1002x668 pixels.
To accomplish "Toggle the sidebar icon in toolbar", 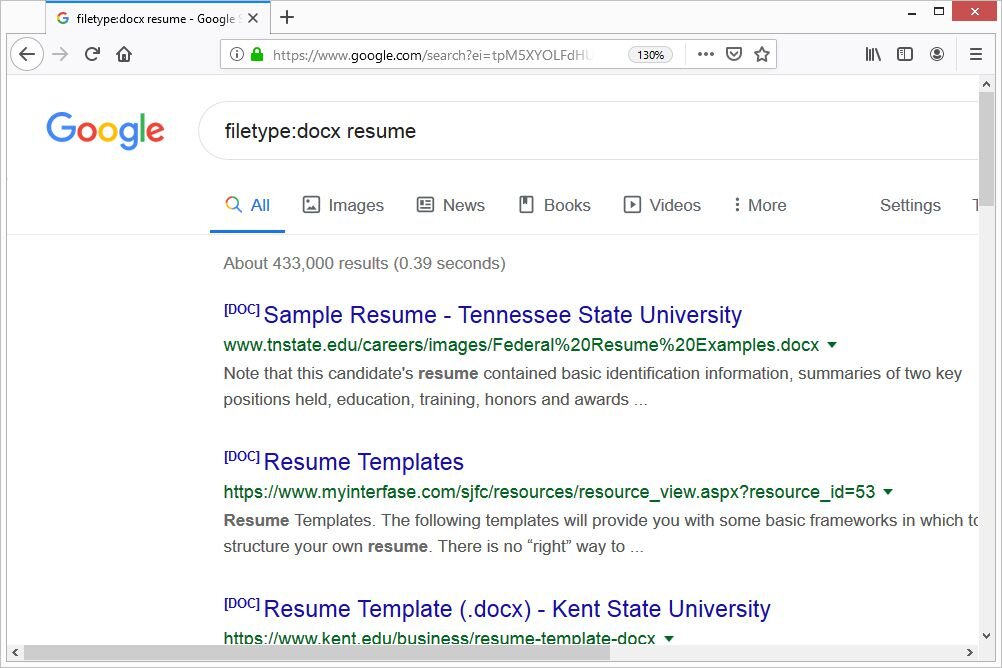I will (x=905, y=54).
